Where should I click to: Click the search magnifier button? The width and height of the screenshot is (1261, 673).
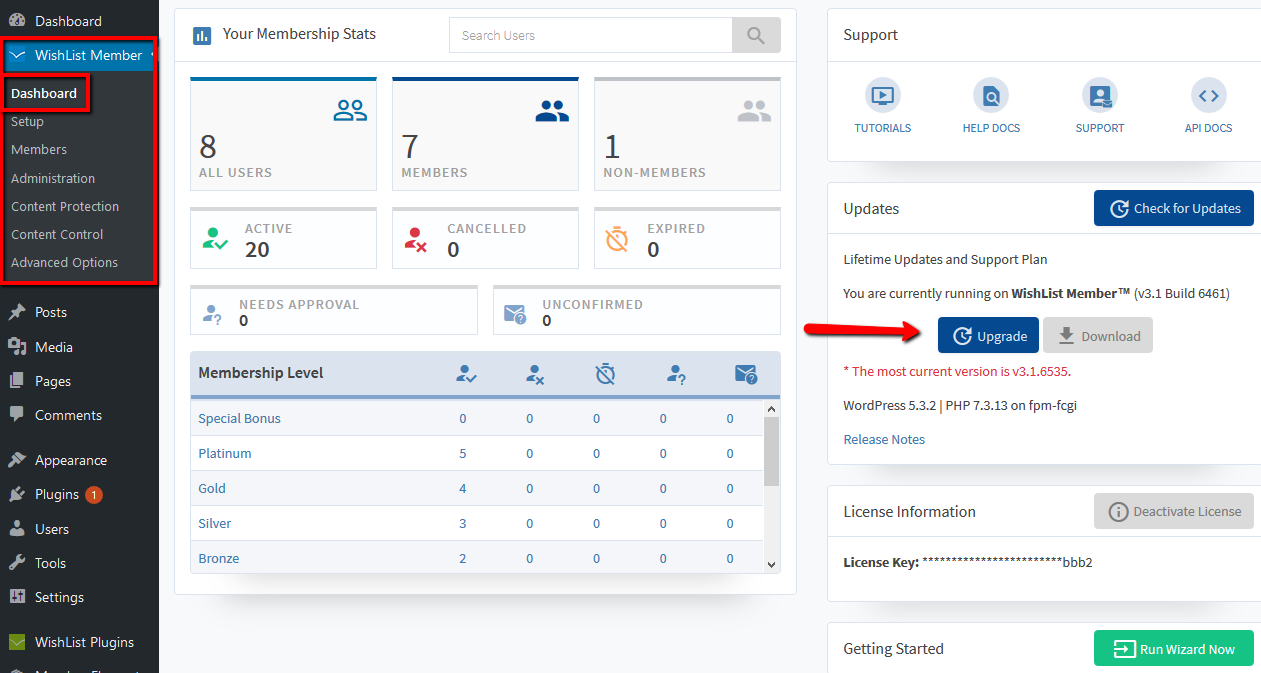[756, 35]
